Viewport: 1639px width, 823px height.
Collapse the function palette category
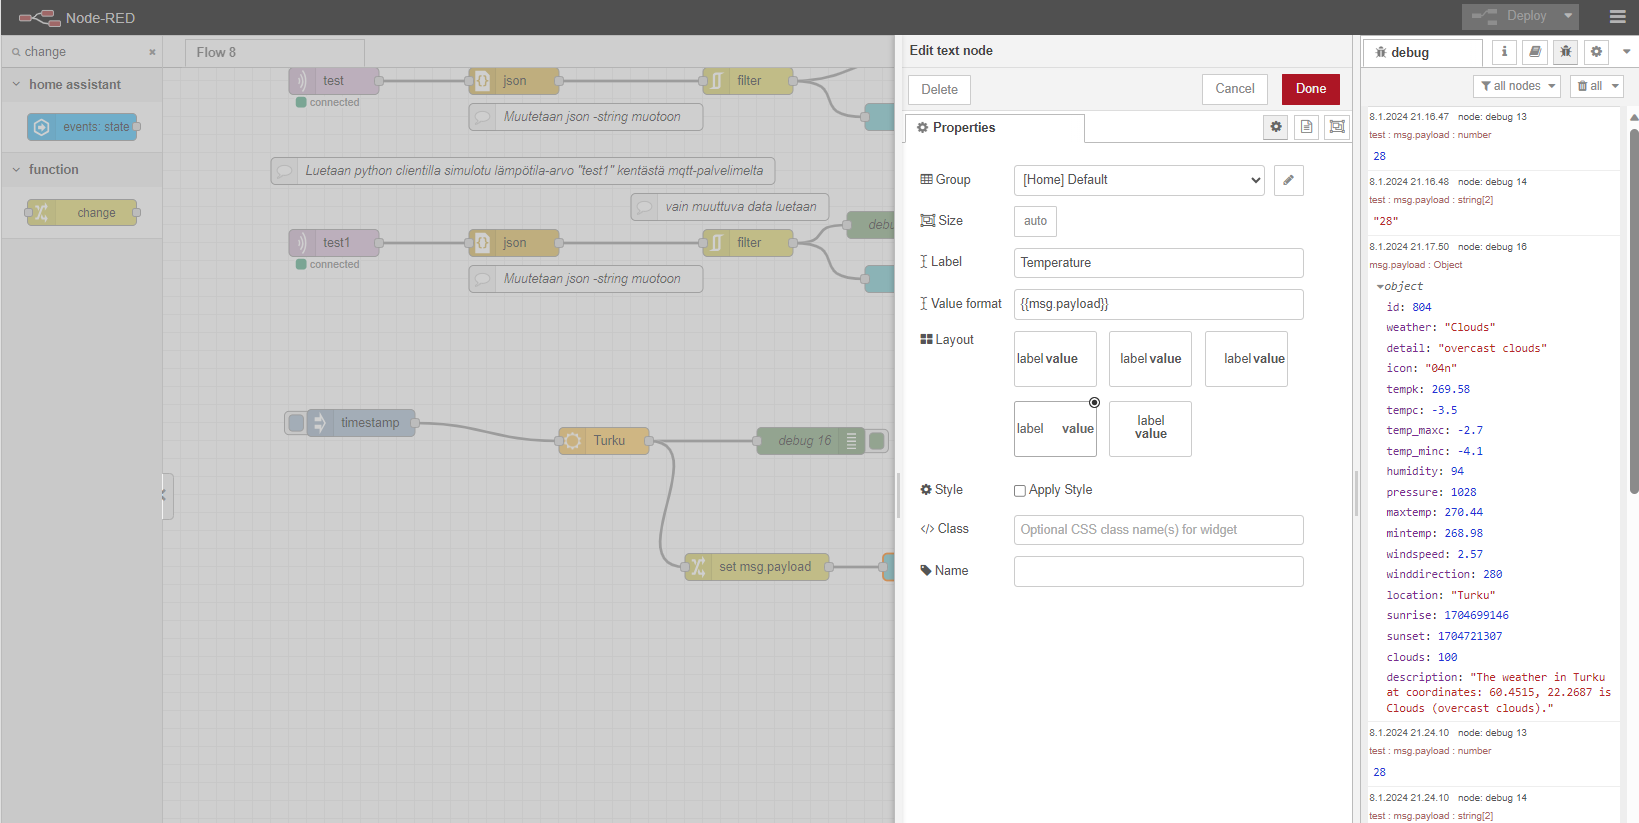(x=16, y=170)
